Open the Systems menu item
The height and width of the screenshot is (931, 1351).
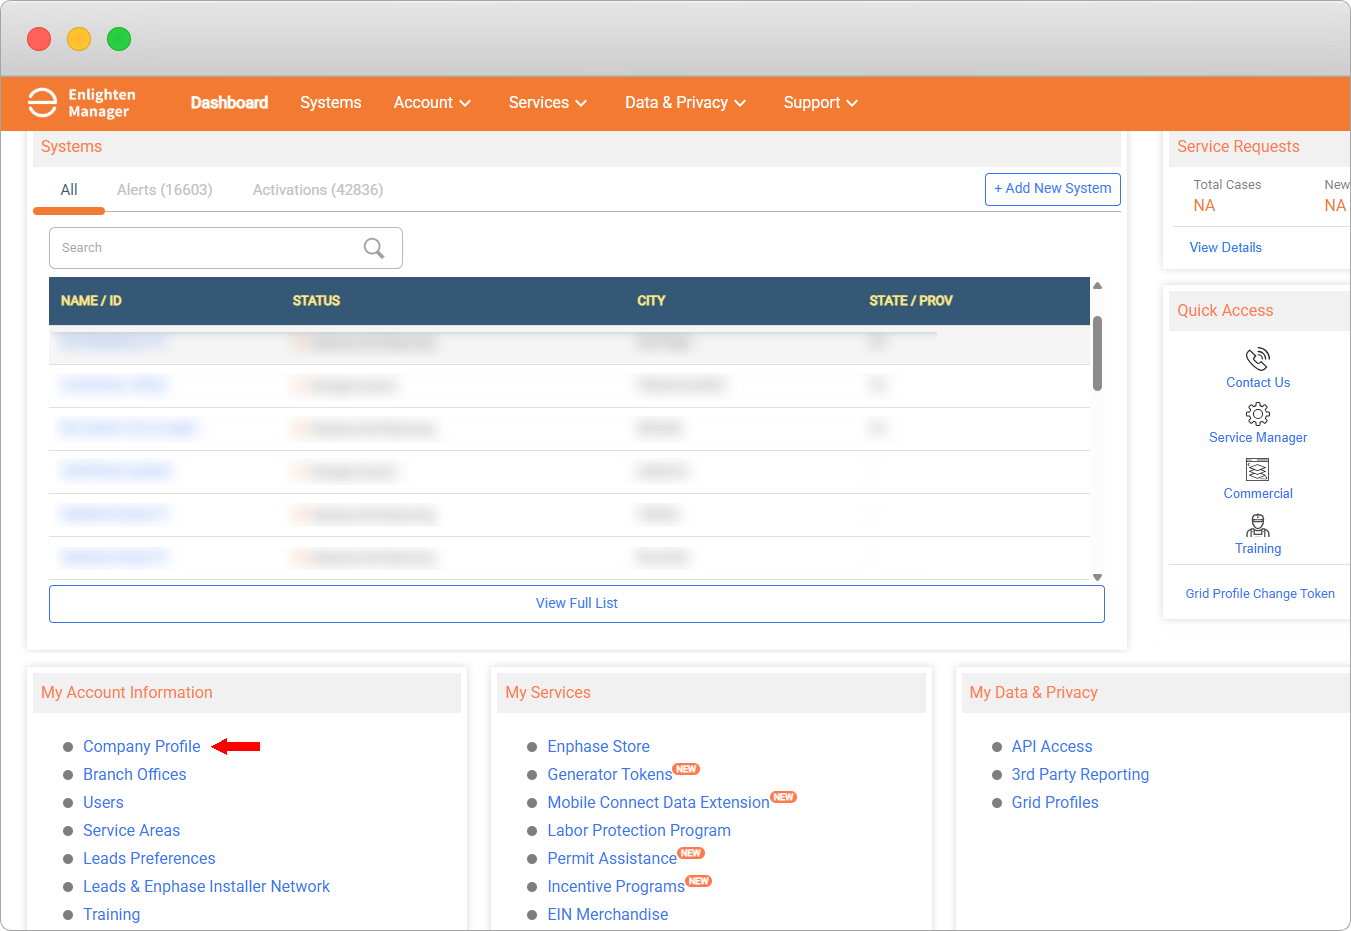(x=331, y=103)
